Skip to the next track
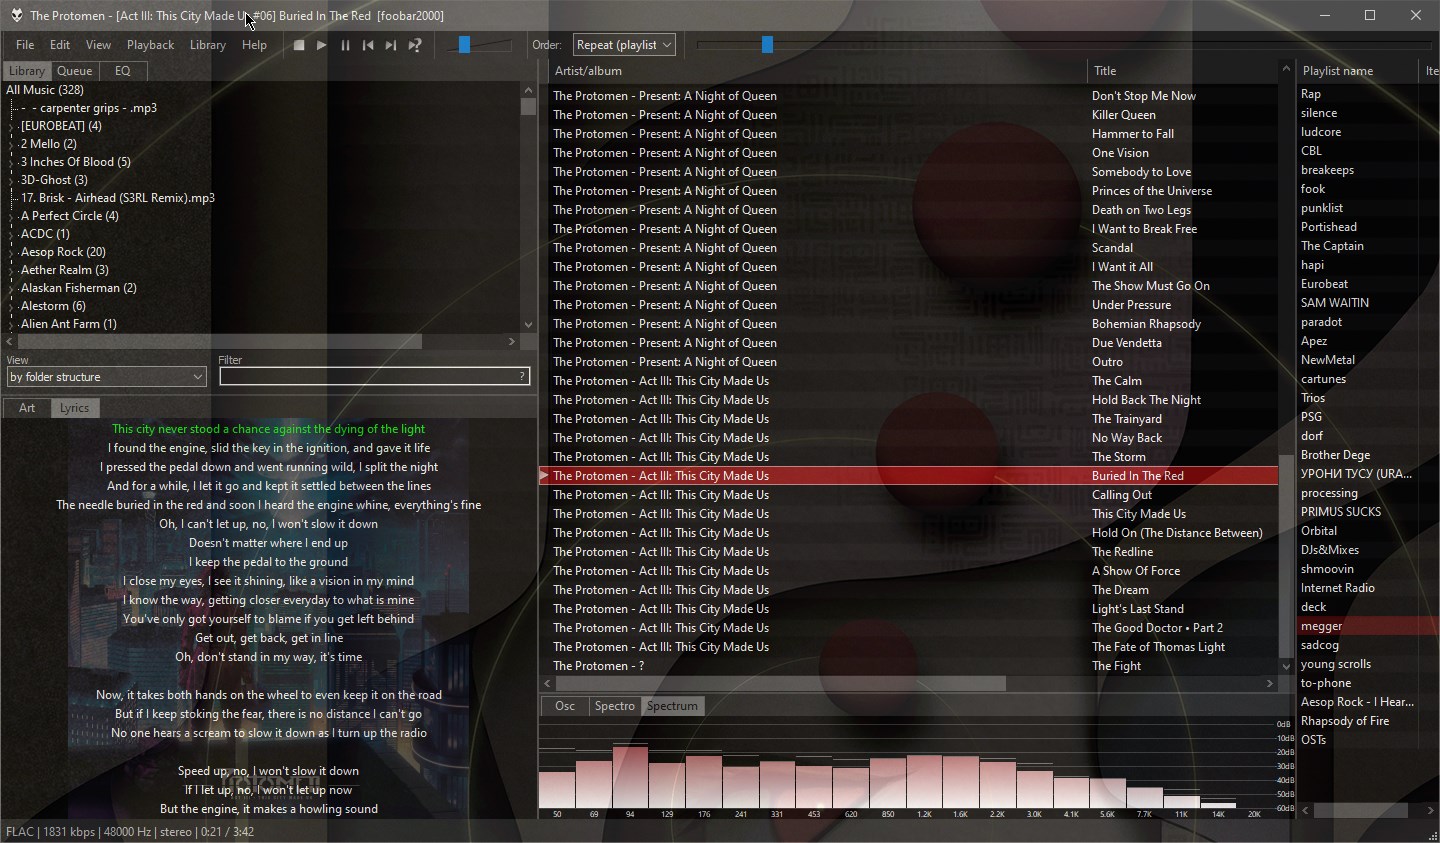This screenshot has height=843, width=1440. (x=391, y=45)
